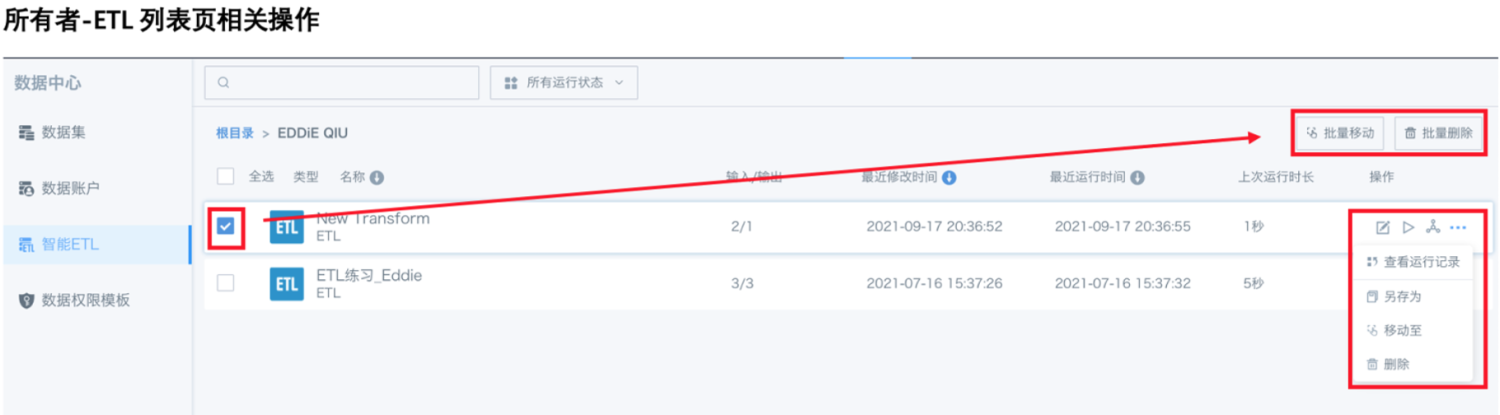Click 2021-09-17 20:36:52 modified time
This screenshot has width=1500, height=415.
point(934,227)
